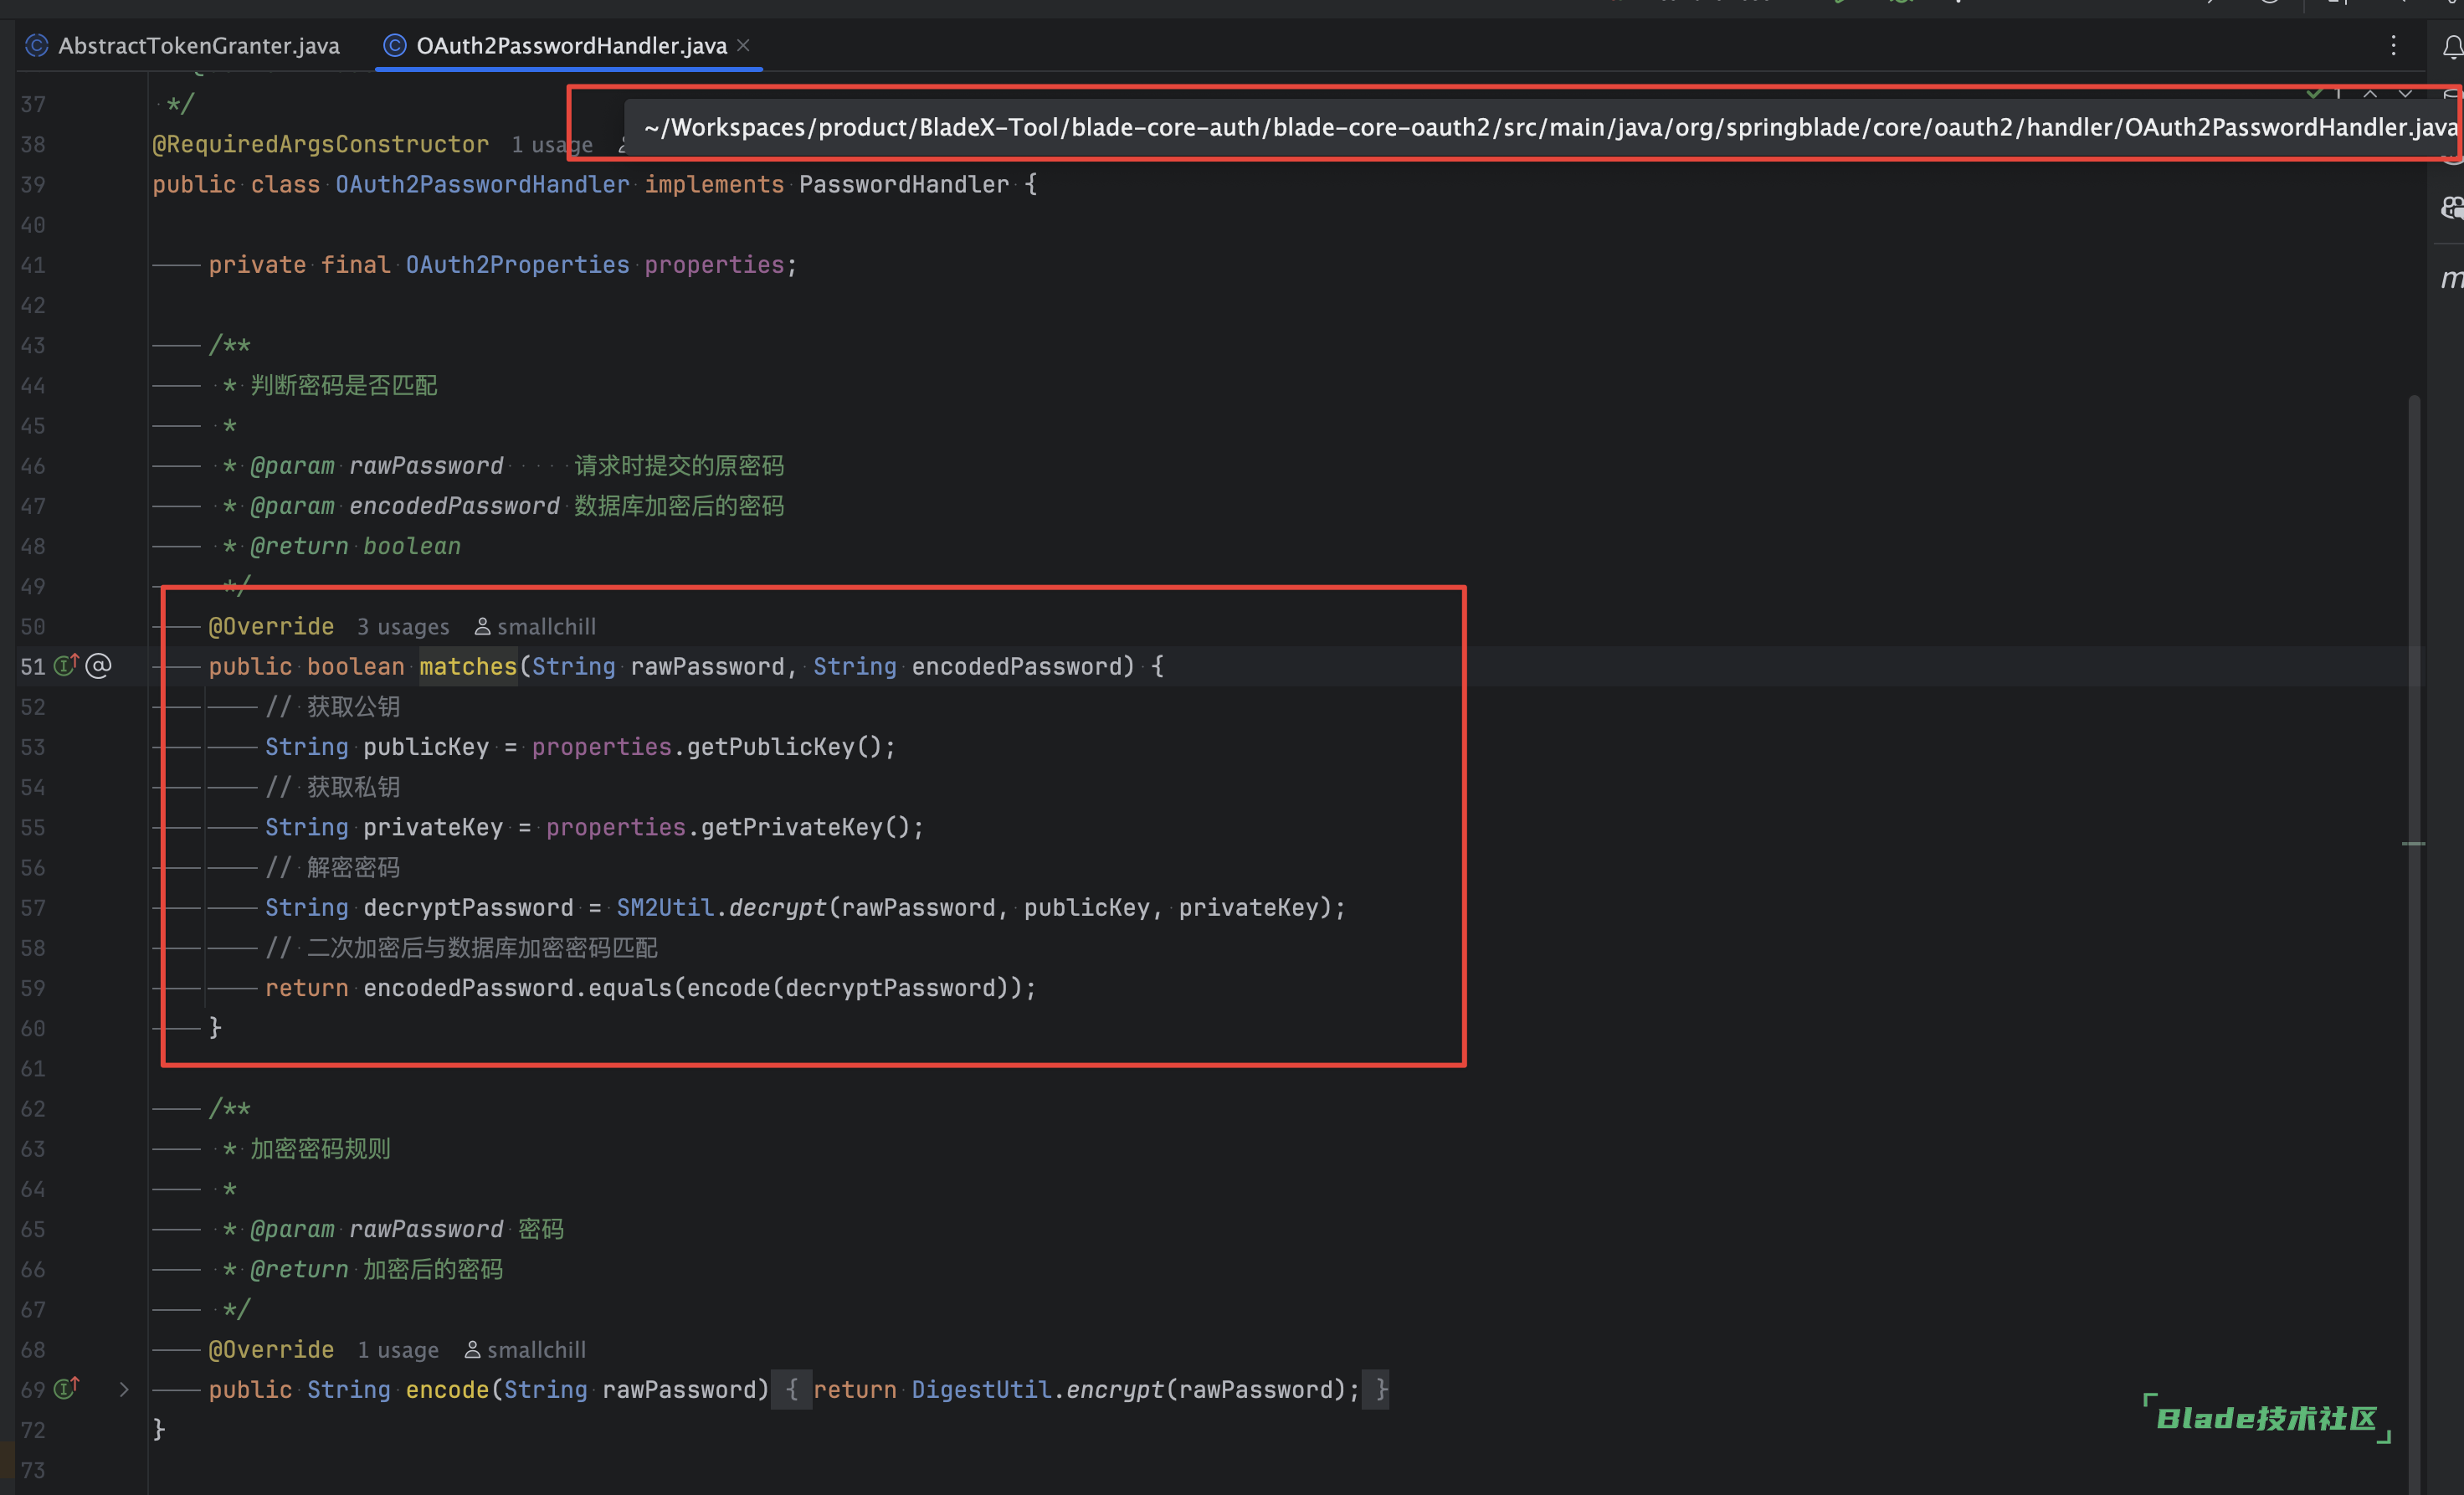The height and width of the screenshot is (1495, 2464).
Task: Click the @Override annotation on line 68
Action: pos(271,1349)
